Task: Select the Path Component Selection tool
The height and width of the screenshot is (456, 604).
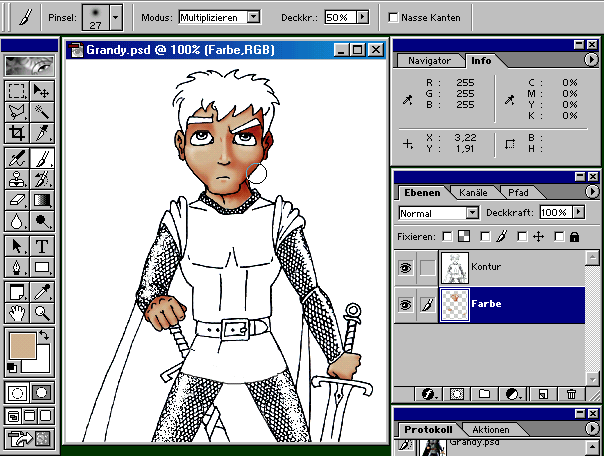Action: [x=17, y=246]
